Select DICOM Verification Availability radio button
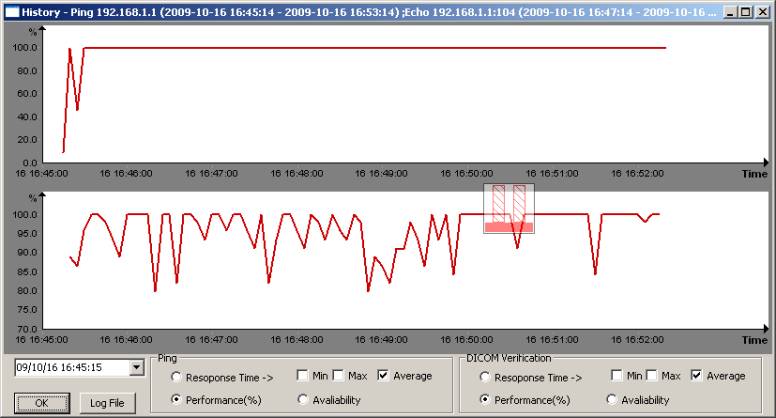776x418 pixels. coord(611,399)
